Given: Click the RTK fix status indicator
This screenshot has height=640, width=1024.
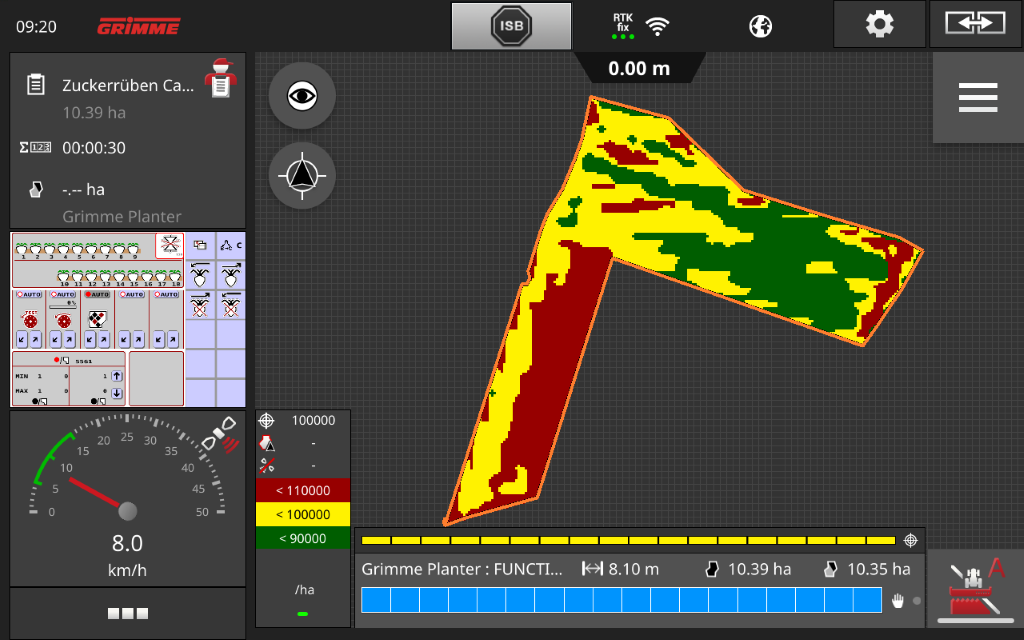Looking at the screenshot, I should click(623, 25).
